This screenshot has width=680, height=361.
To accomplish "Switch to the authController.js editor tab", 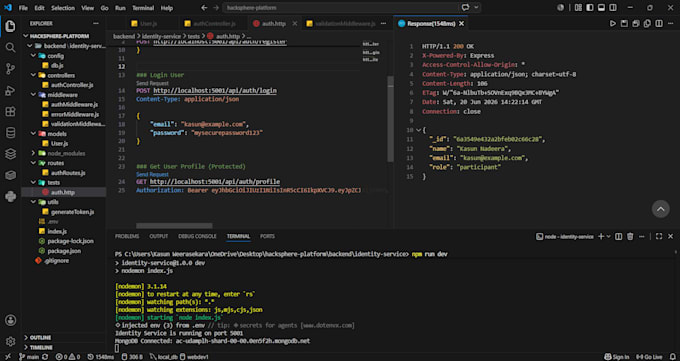I will (214, 23).
